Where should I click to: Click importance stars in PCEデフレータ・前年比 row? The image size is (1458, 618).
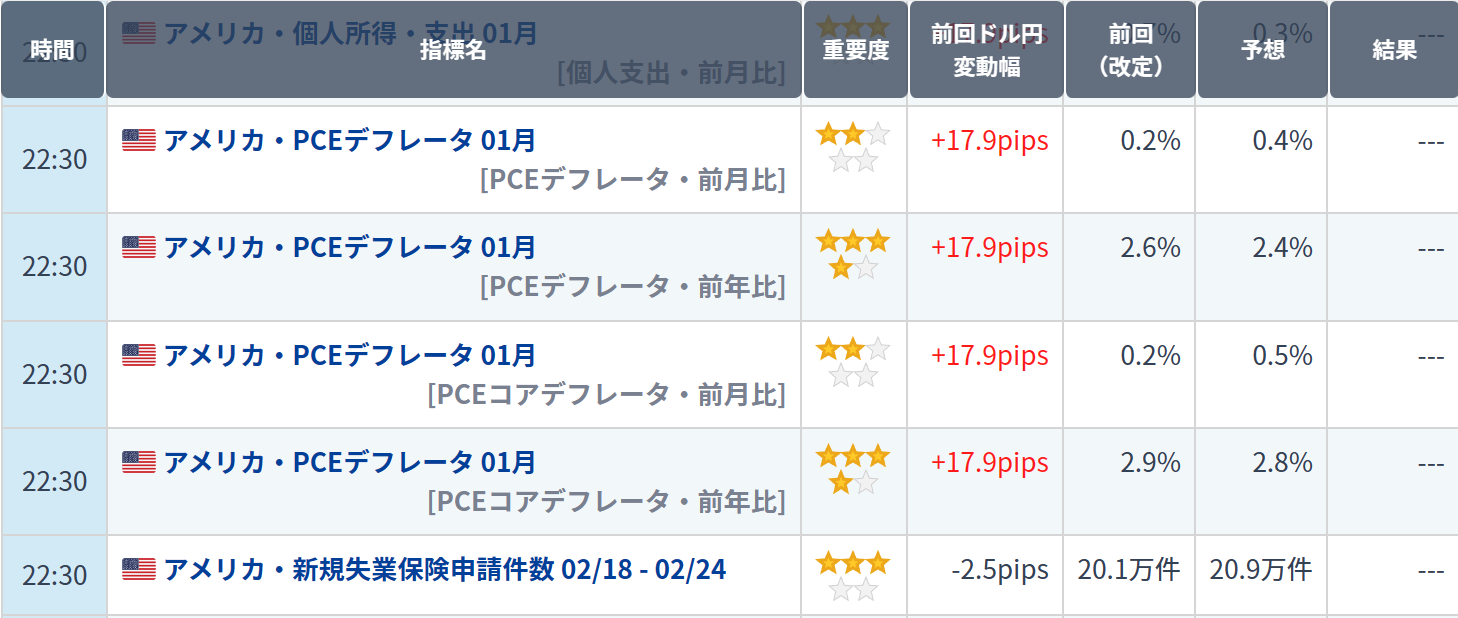pos(853,254)
